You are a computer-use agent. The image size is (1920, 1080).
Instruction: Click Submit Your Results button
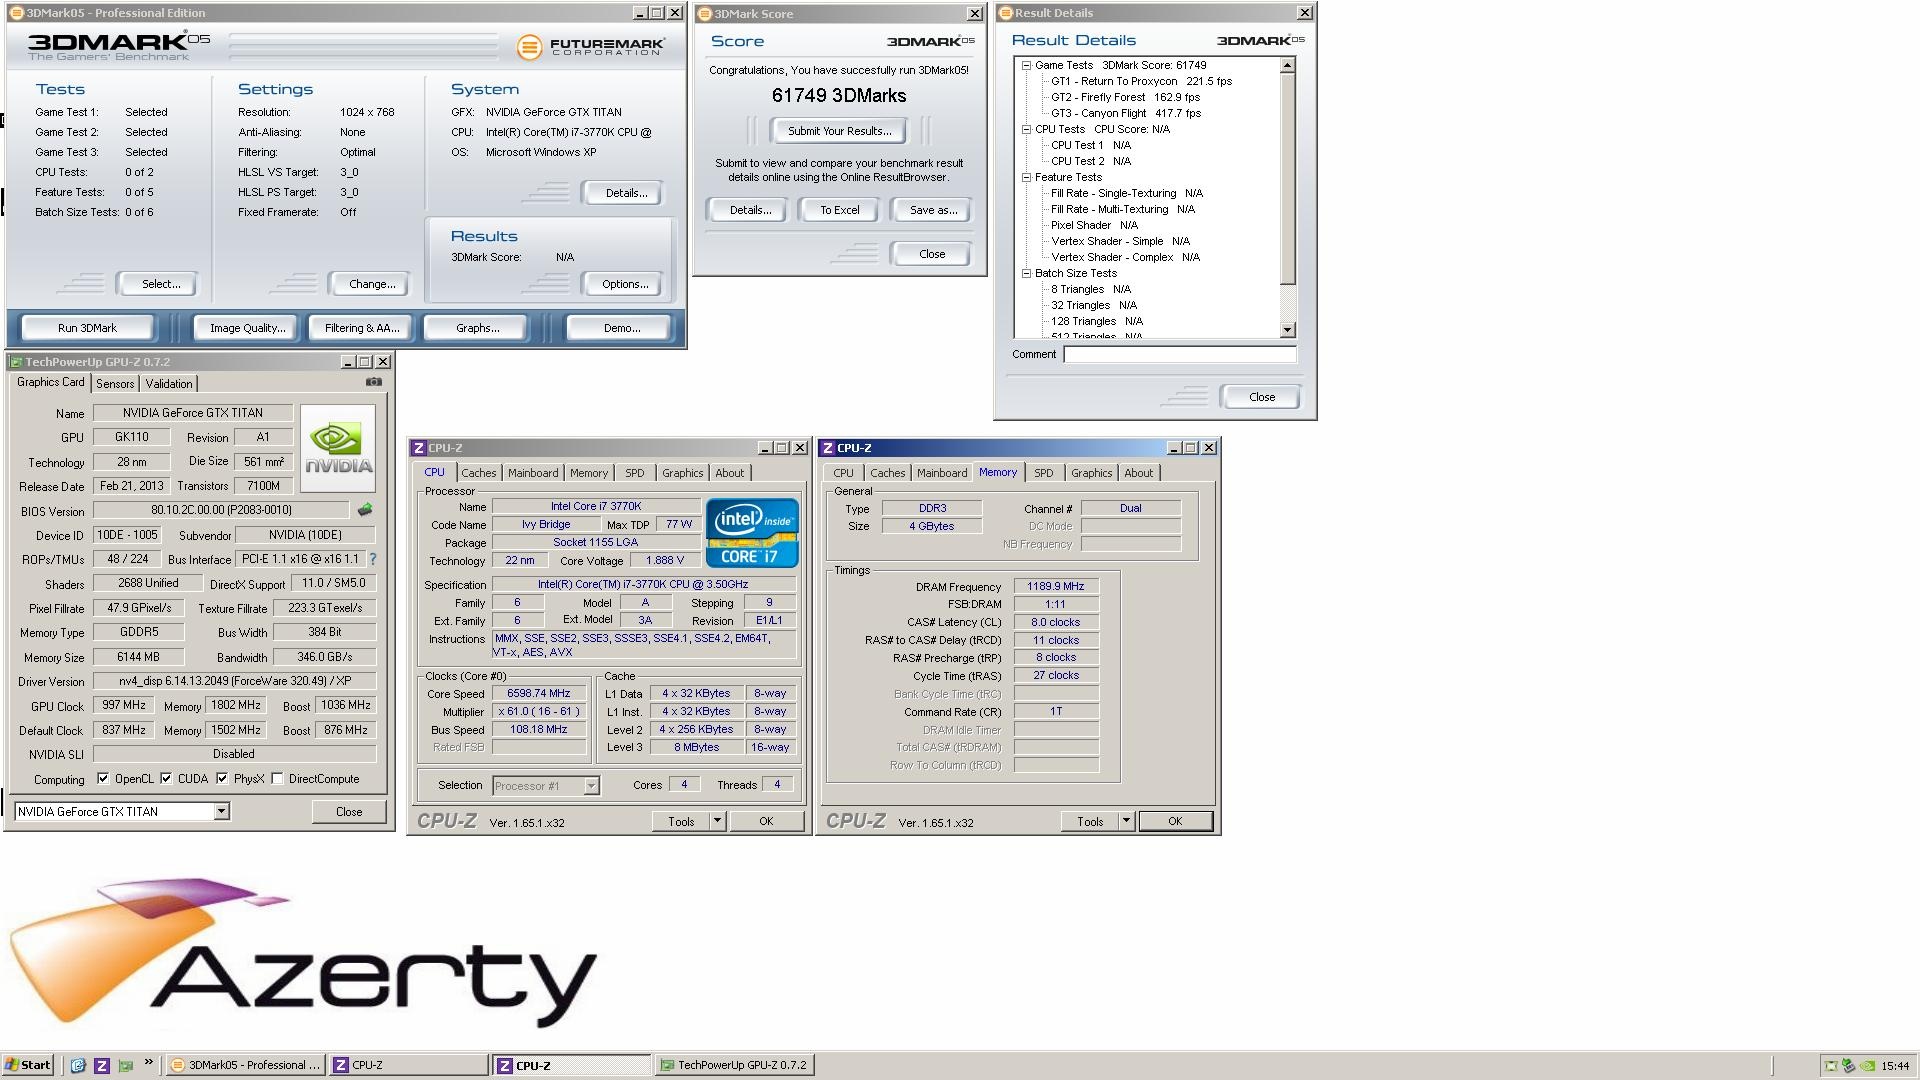[839, 131]
